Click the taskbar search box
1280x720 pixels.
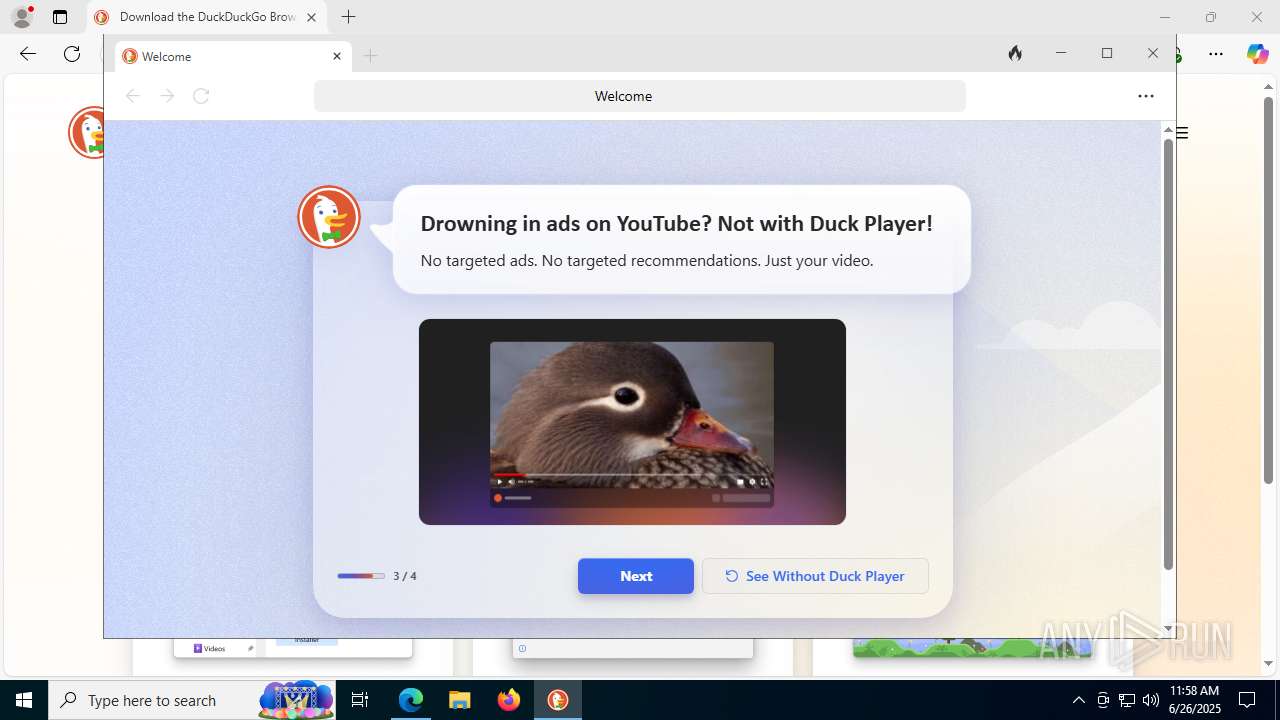click(x=193, y=700)
